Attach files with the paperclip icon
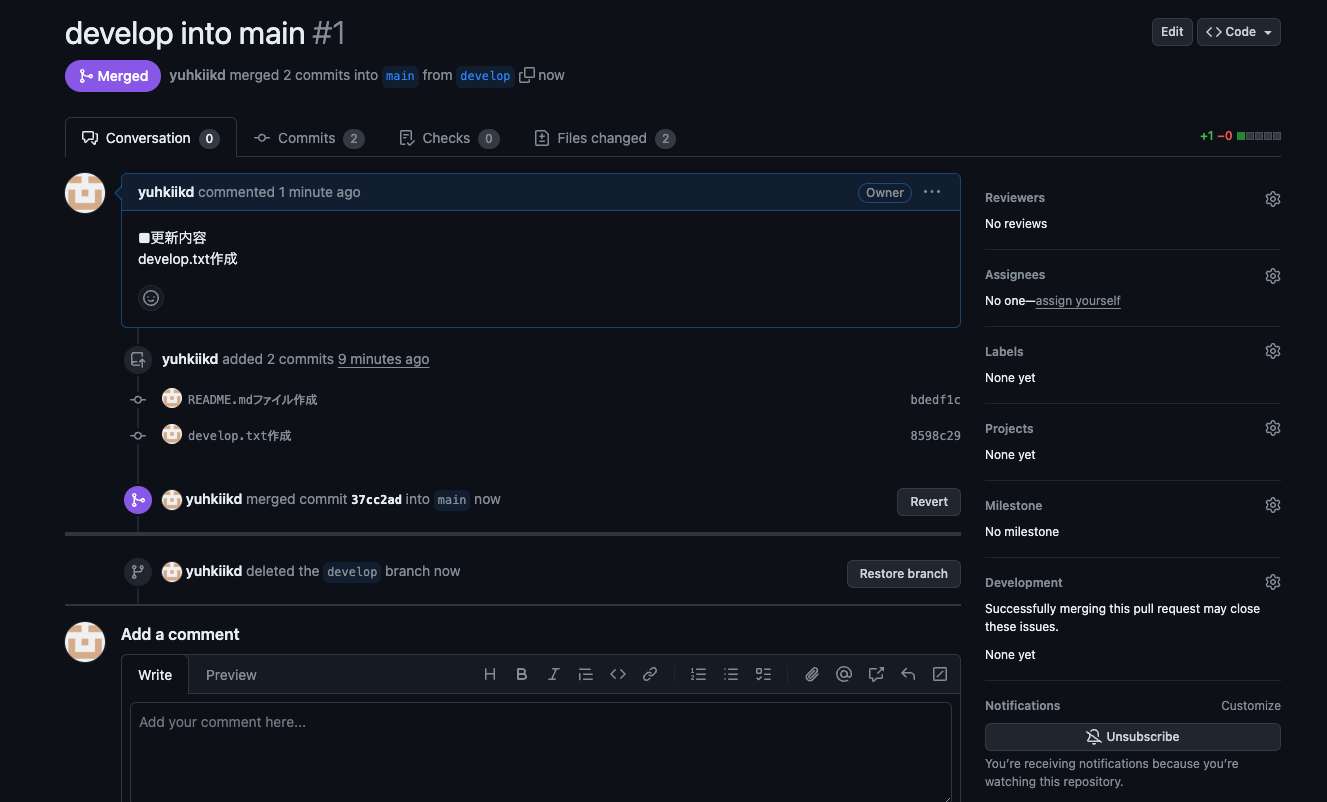This screenshot has width=1327, height=802. pos(812,675)
